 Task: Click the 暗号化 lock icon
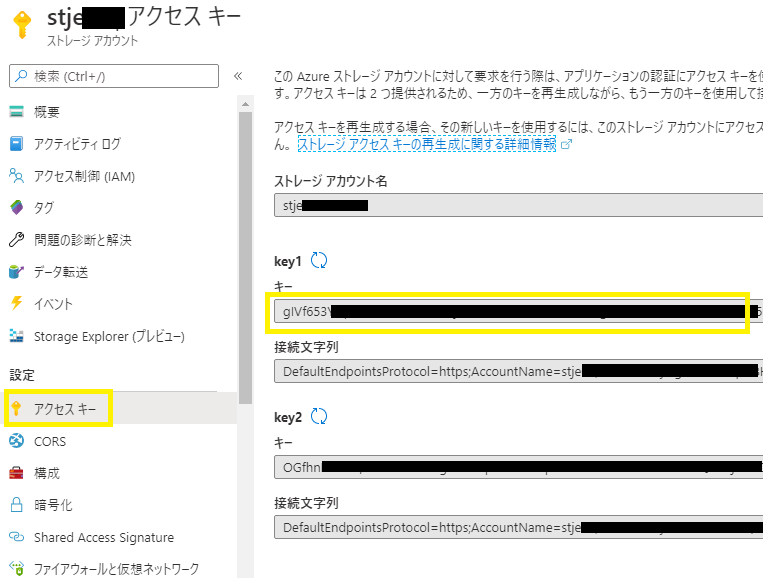pyautogui.click(x=17, y=505)
